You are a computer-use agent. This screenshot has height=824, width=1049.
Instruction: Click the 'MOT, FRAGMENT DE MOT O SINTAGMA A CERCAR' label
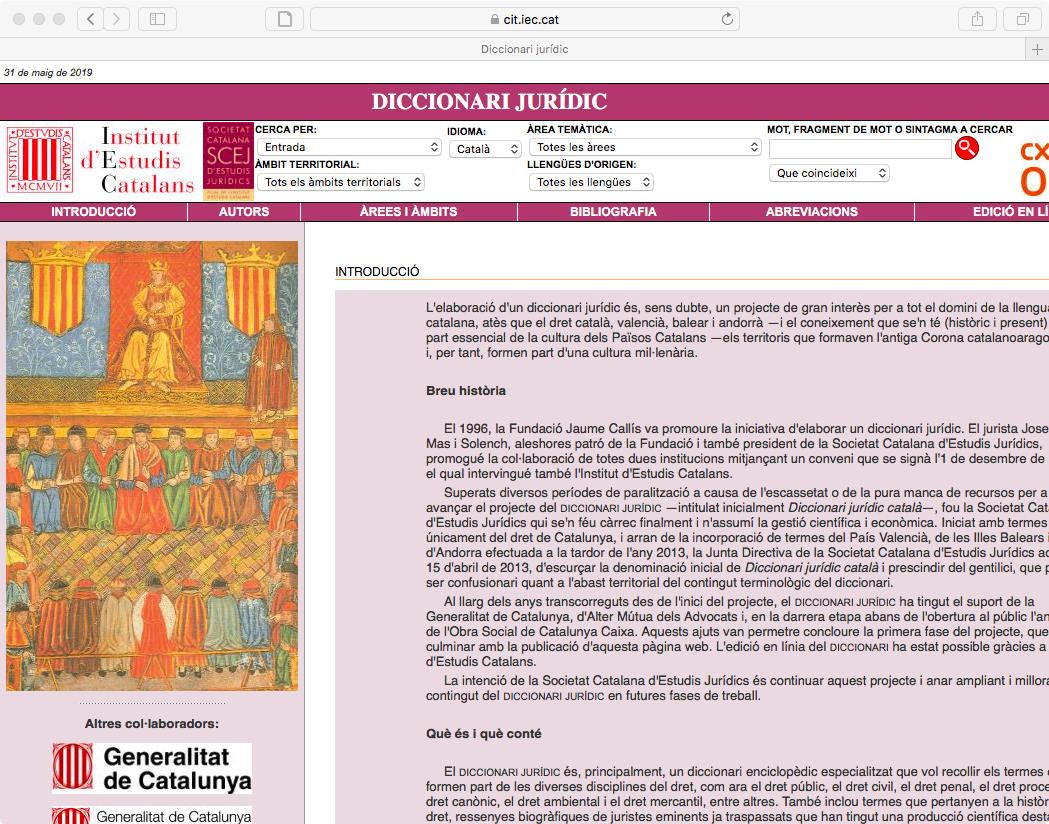tap(890, 130)
